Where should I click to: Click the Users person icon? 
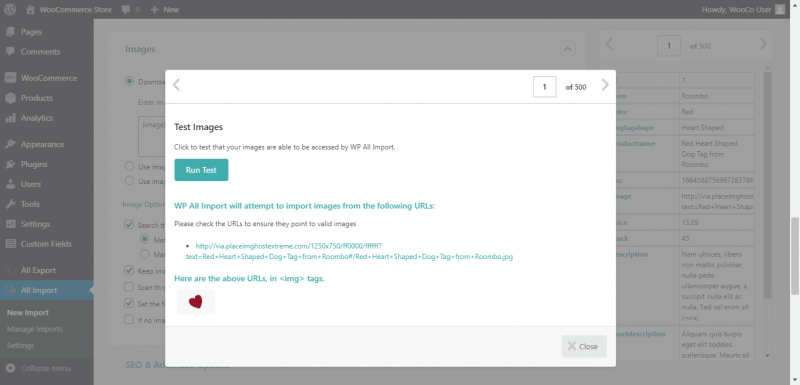(10, 184)
